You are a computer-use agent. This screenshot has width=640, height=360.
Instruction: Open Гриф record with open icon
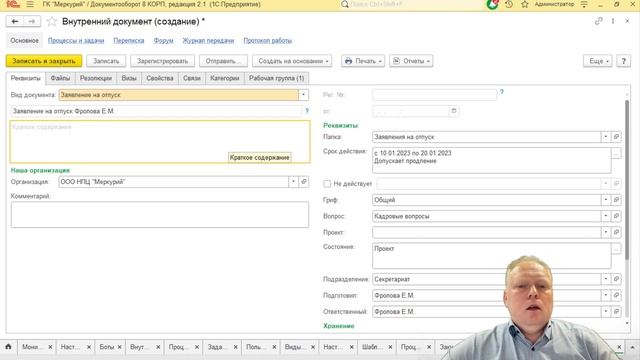point(616,200)
